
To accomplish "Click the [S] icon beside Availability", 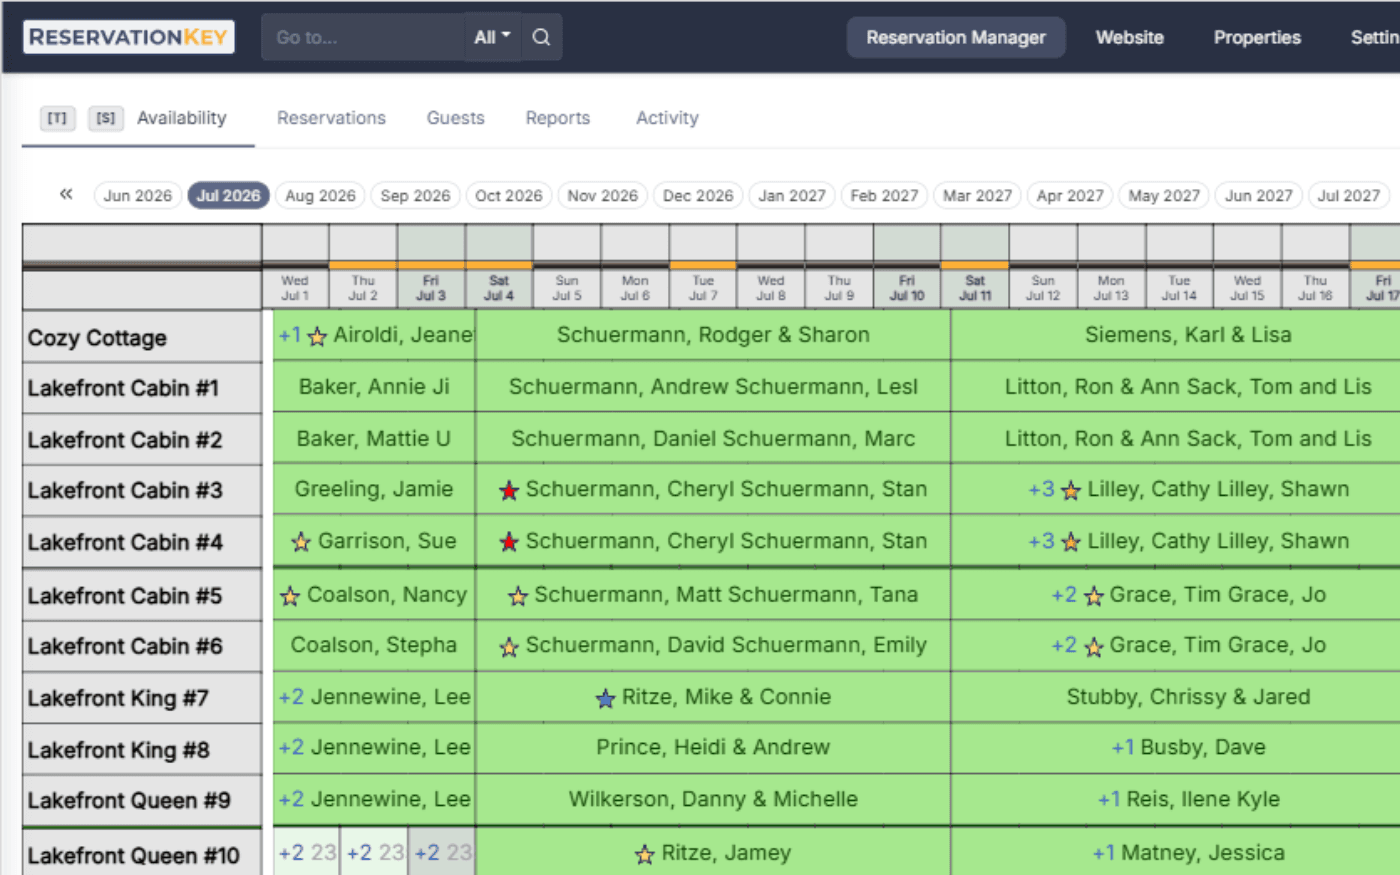I will (105, 117).
